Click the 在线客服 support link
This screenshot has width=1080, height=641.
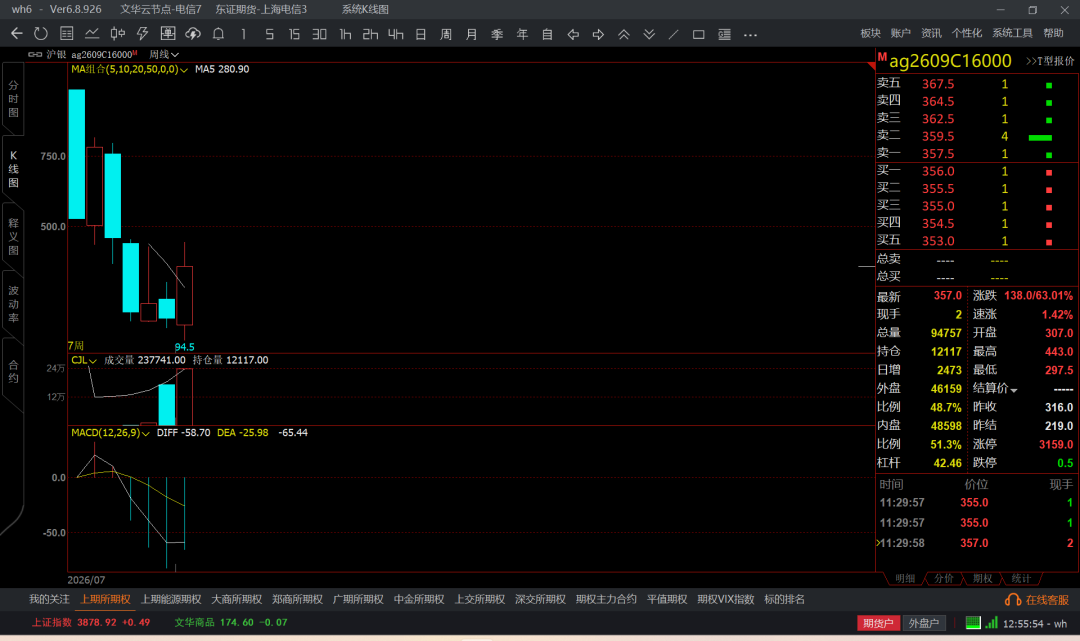[1037, 600]
